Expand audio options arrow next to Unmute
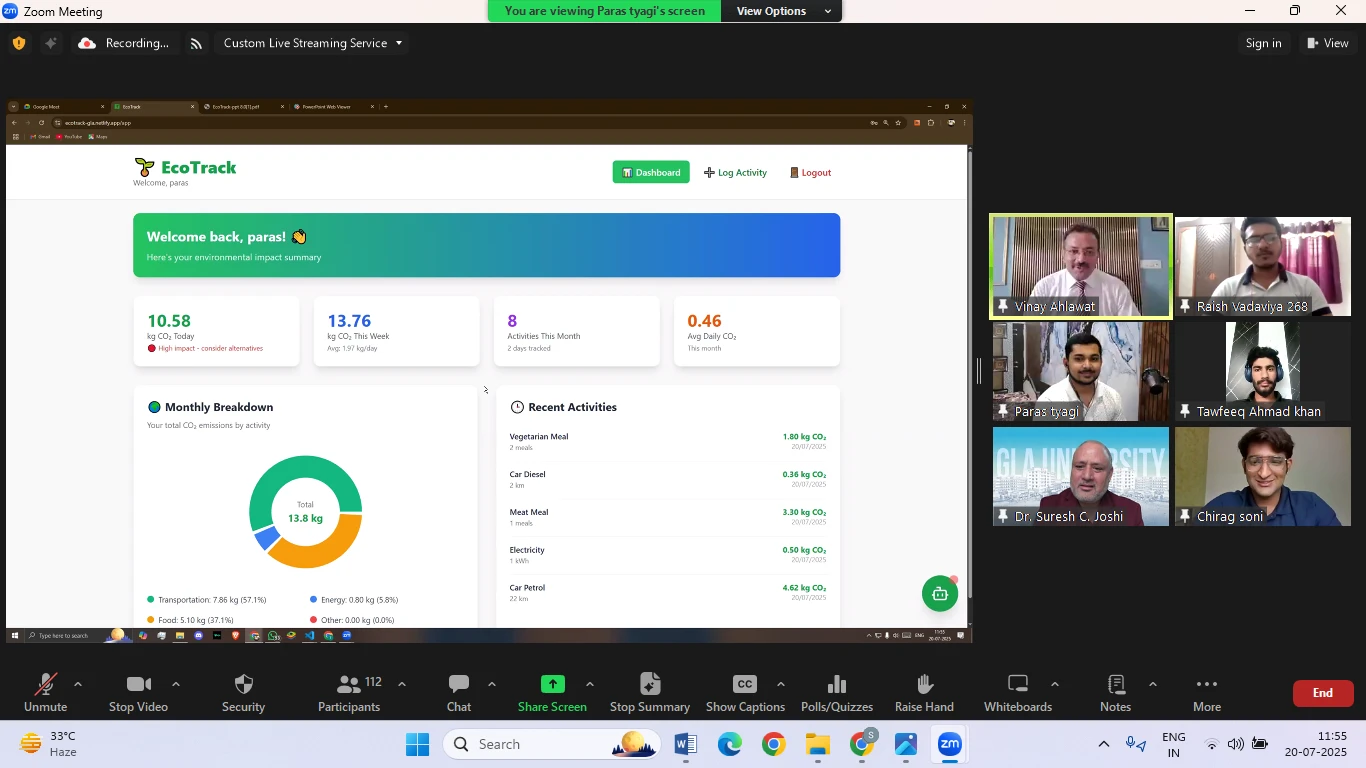 click(78, 684)
